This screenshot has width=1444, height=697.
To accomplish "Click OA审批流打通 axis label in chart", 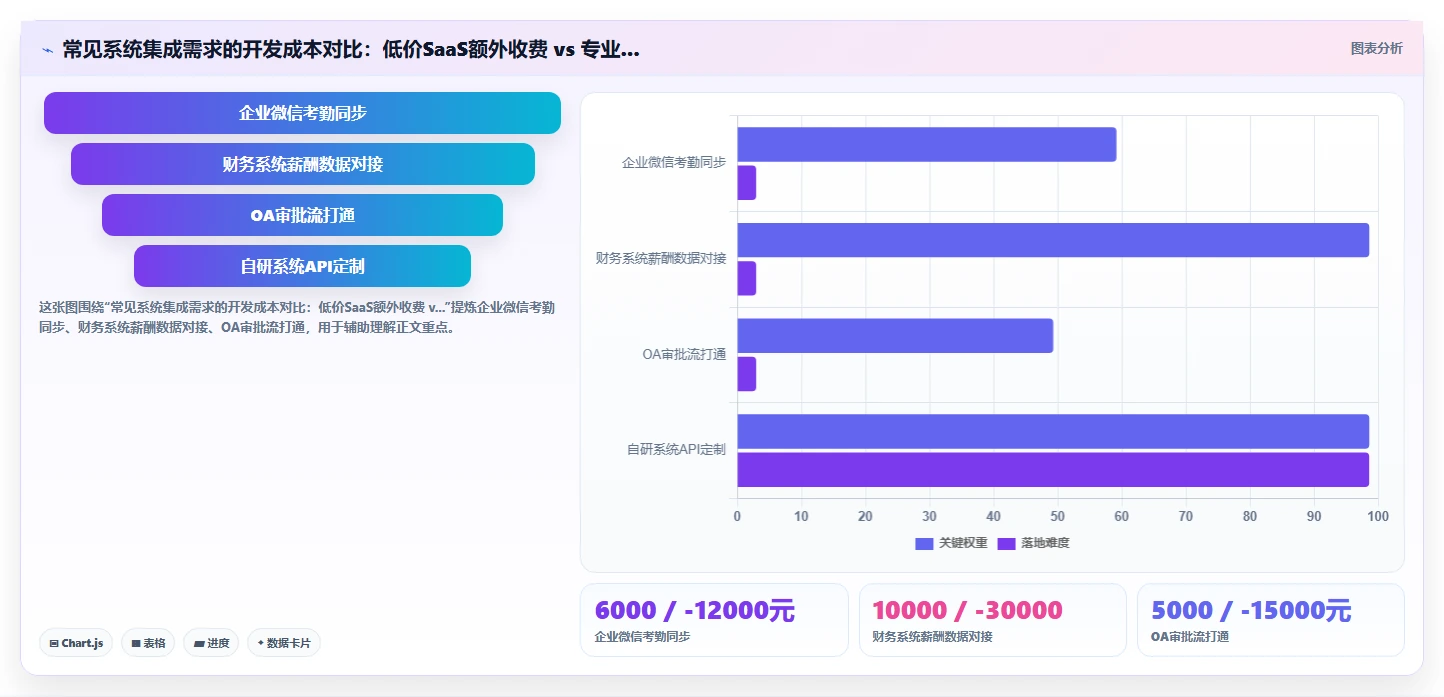I will click(684, 354).
